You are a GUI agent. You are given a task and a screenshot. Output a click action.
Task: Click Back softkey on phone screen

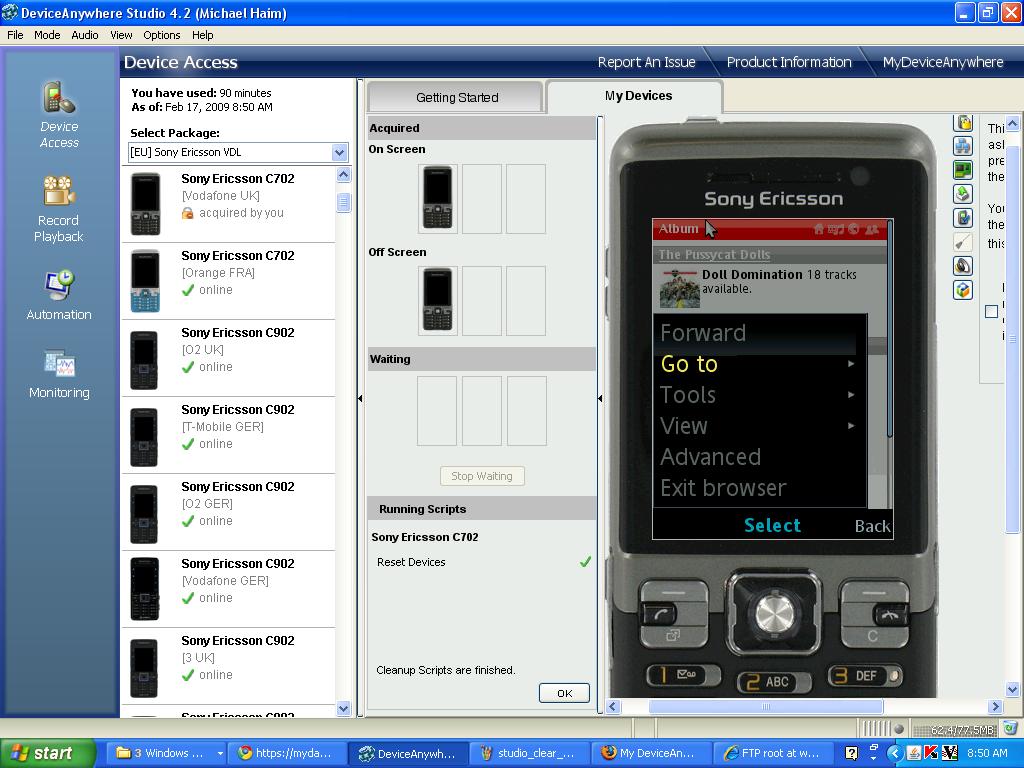[872, 526]
